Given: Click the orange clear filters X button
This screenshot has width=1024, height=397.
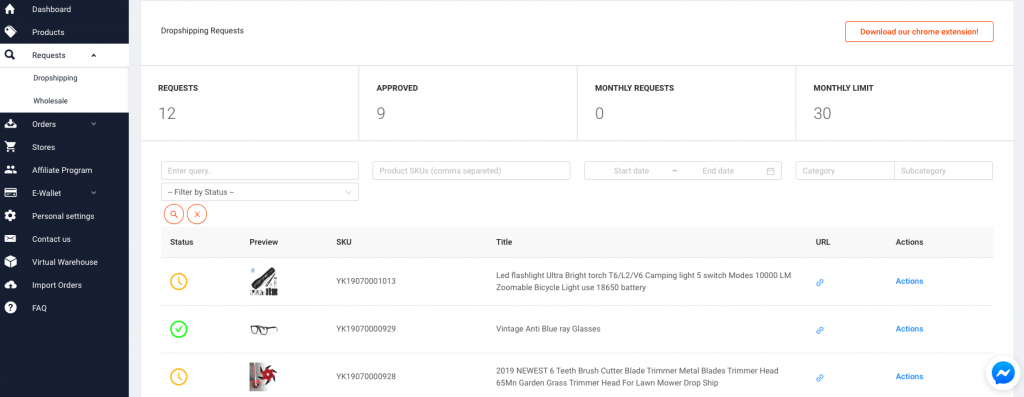Looking at the screenshot, I should coord(197,214).
